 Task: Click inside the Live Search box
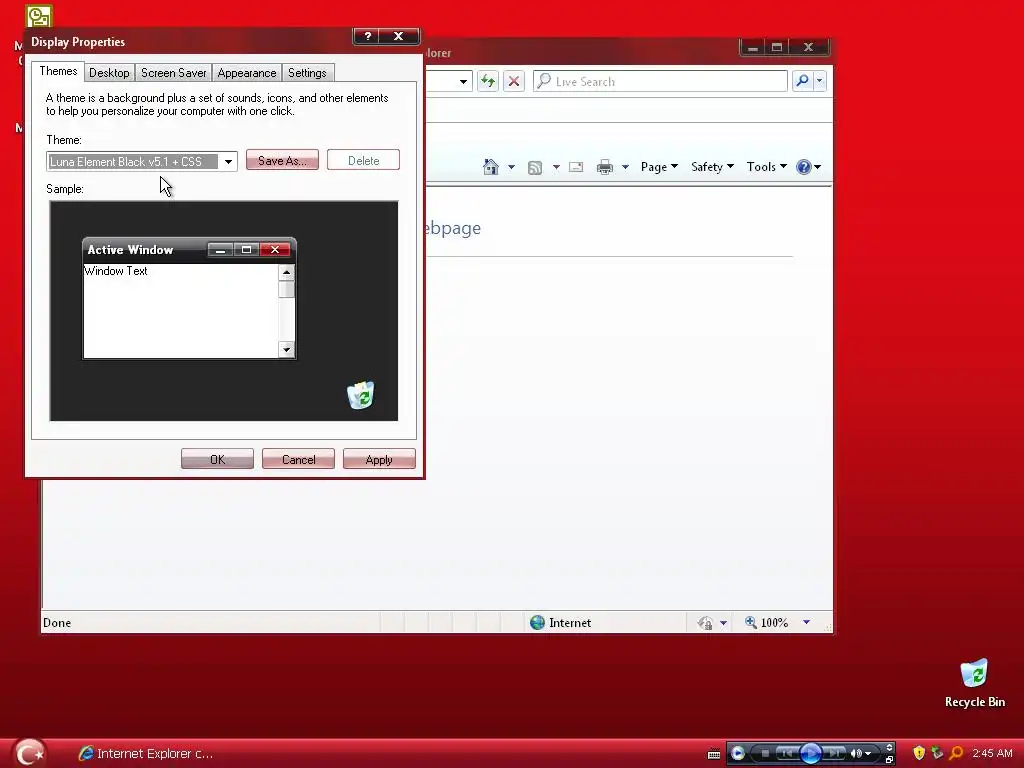point(660,82)
